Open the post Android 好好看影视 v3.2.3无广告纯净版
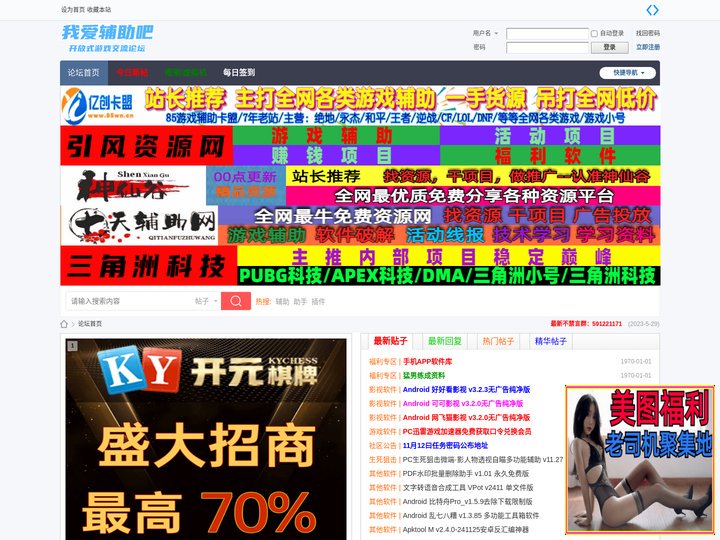Screen dimensions: 720x540 pos(467,389)
